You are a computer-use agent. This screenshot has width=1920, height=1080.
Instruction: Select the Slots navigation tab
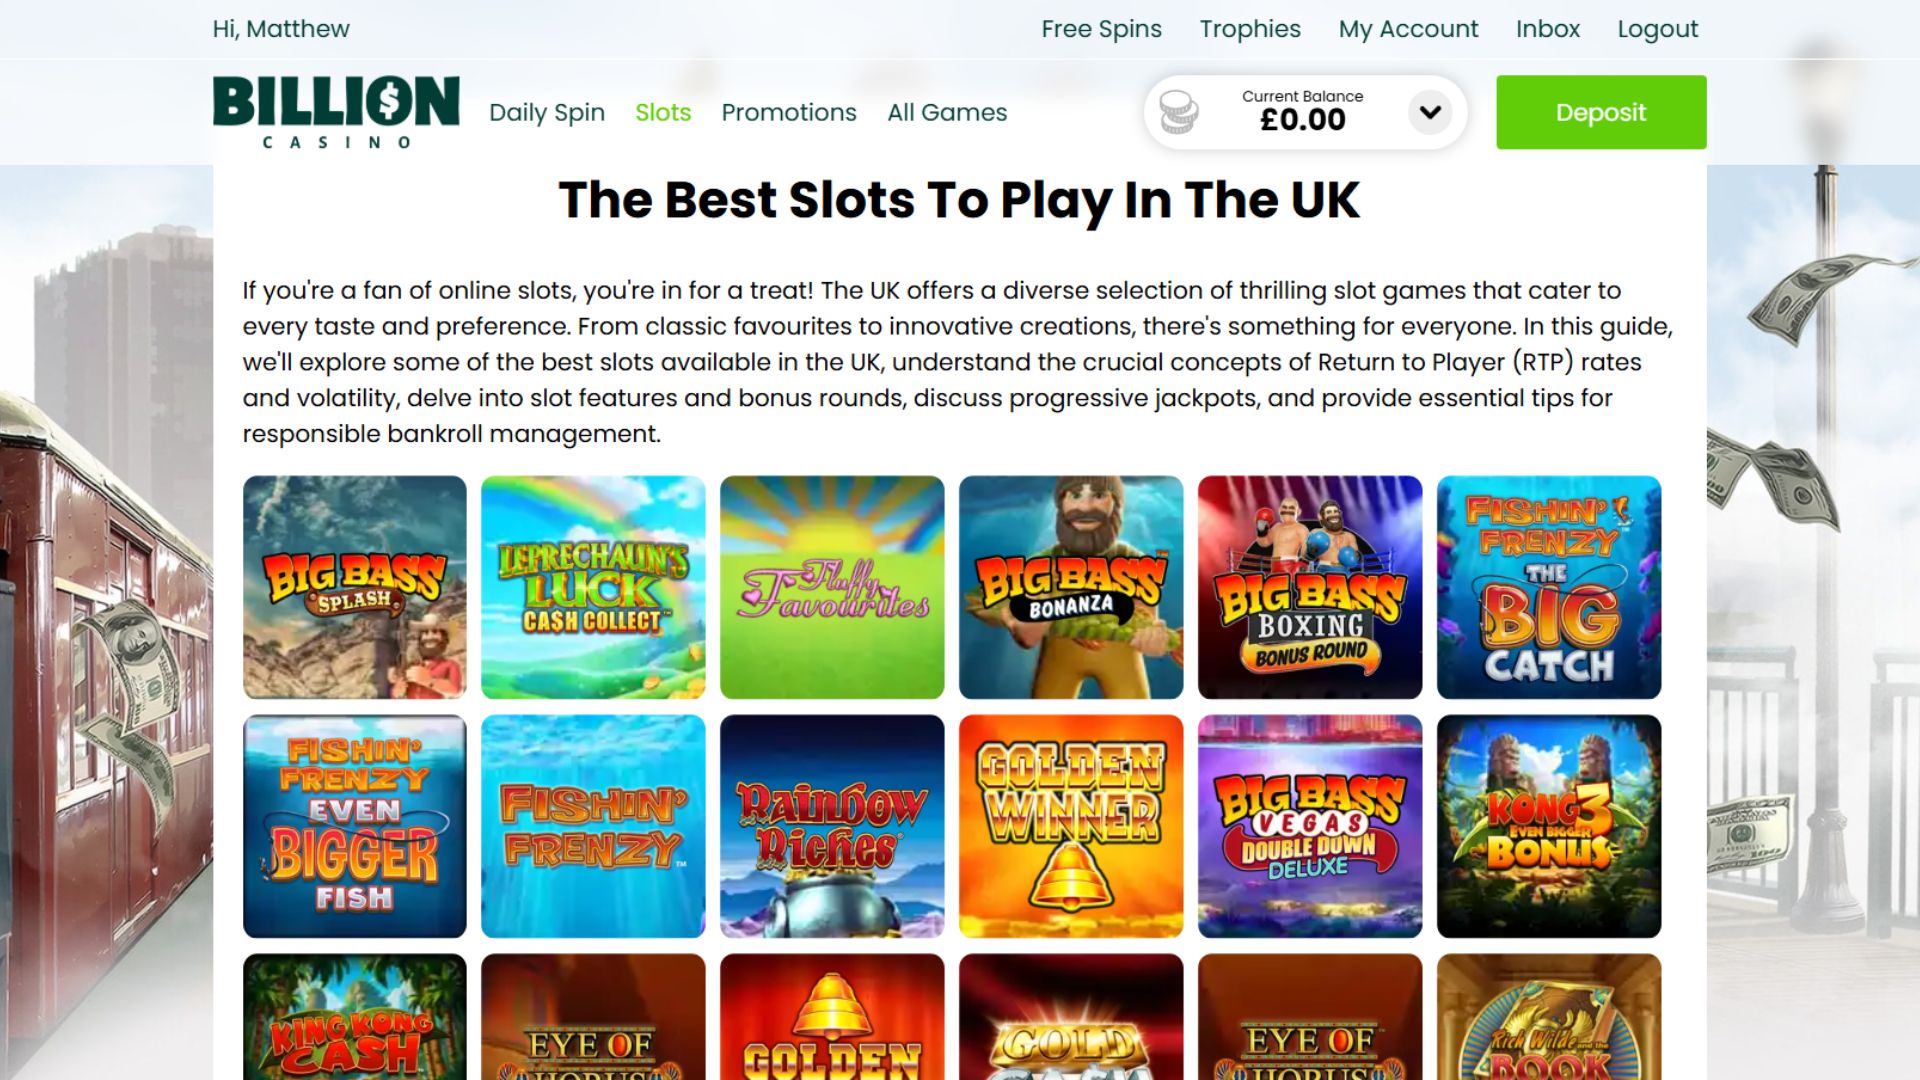pos(663,112)
